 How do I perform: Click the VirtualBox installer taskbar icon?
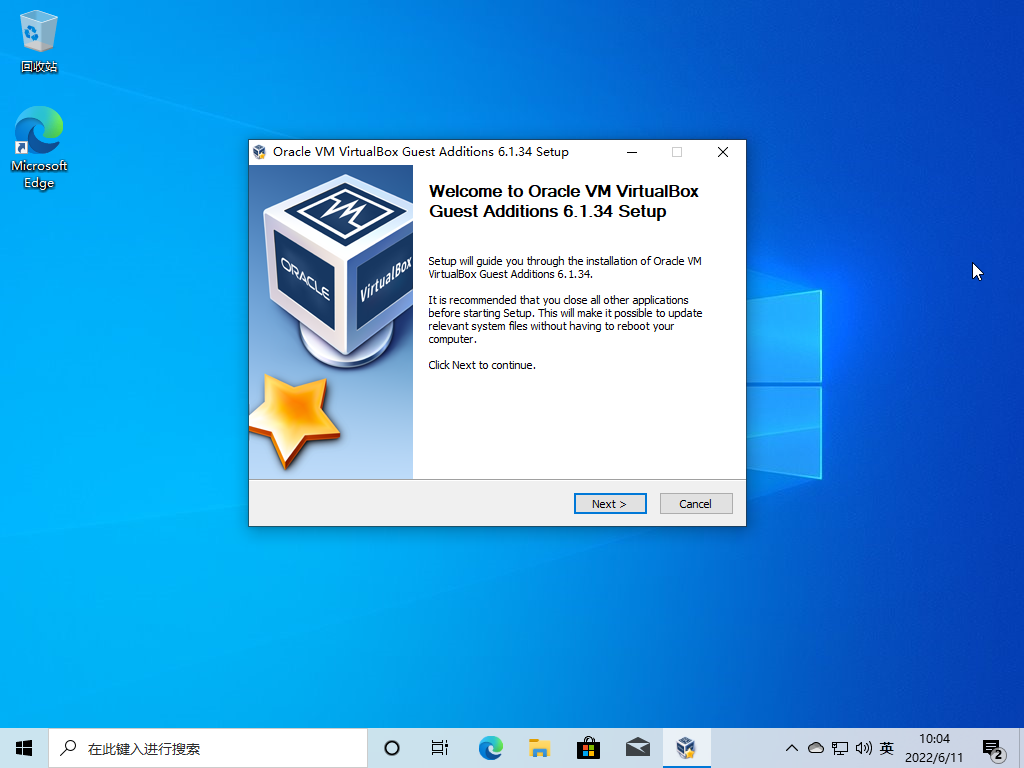[686, 747]
